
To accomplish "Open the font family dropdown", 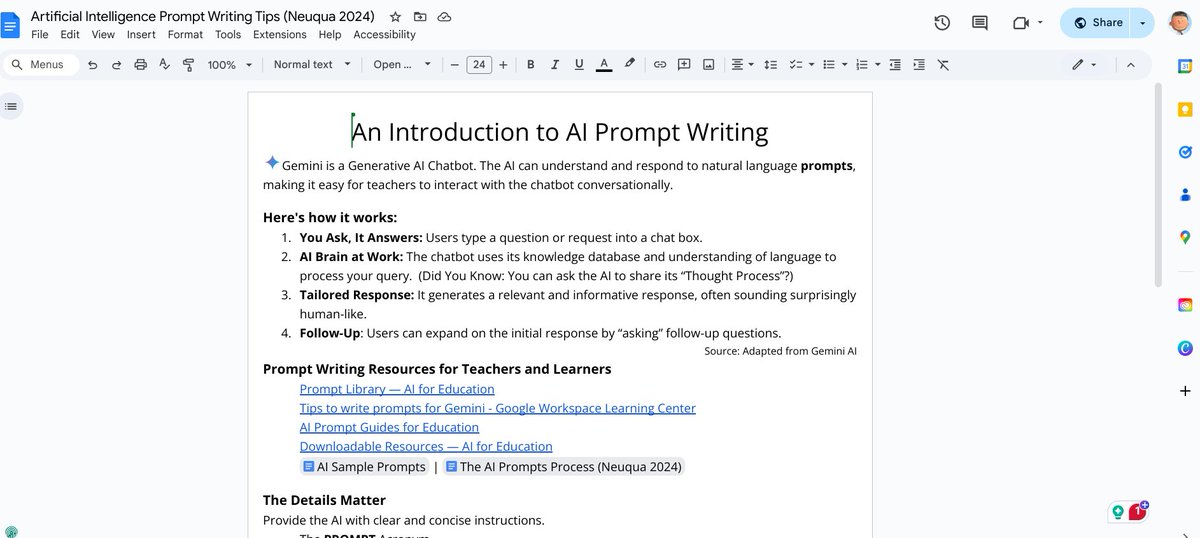I will (402, 64).
